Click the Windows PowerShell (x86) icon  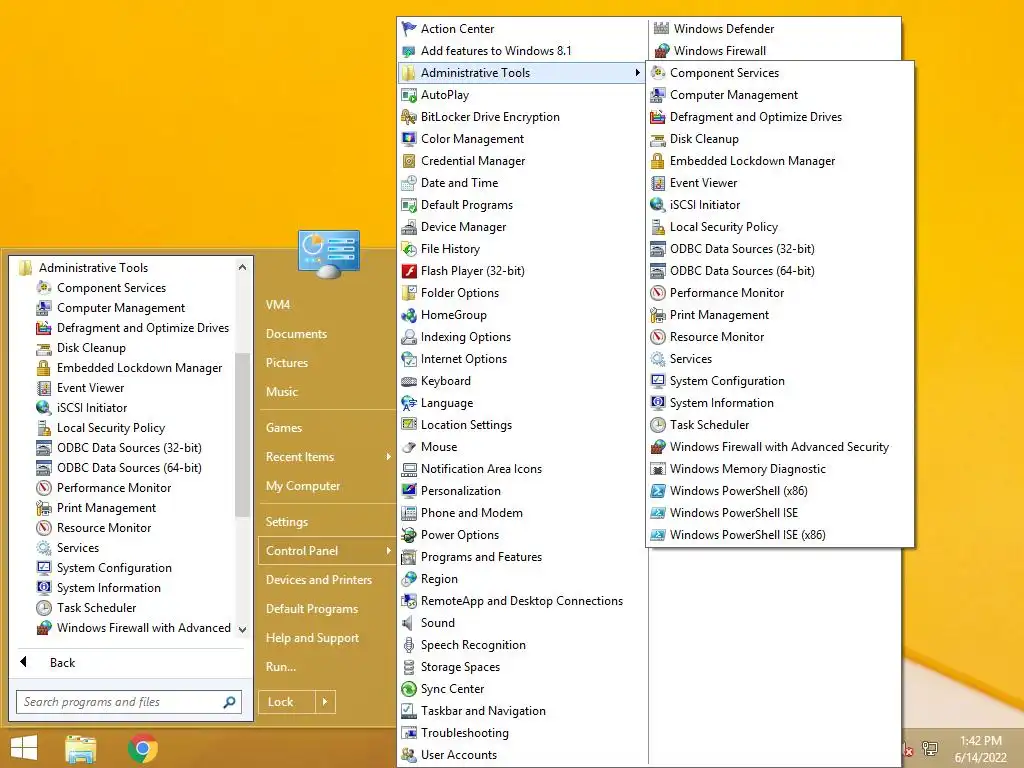[x=658, y=491]
